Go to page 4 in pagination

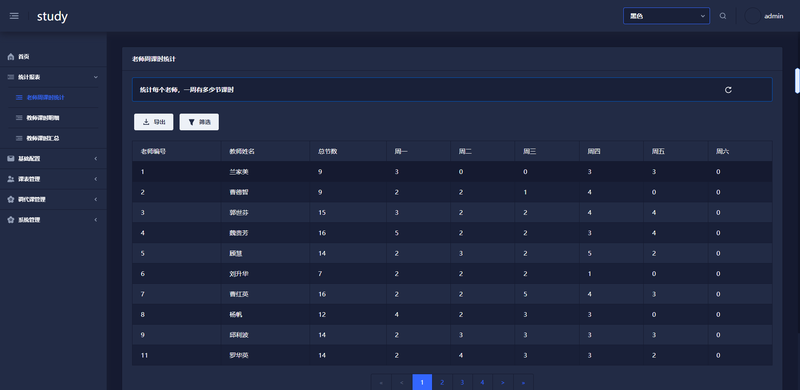(x=482, y=382)
